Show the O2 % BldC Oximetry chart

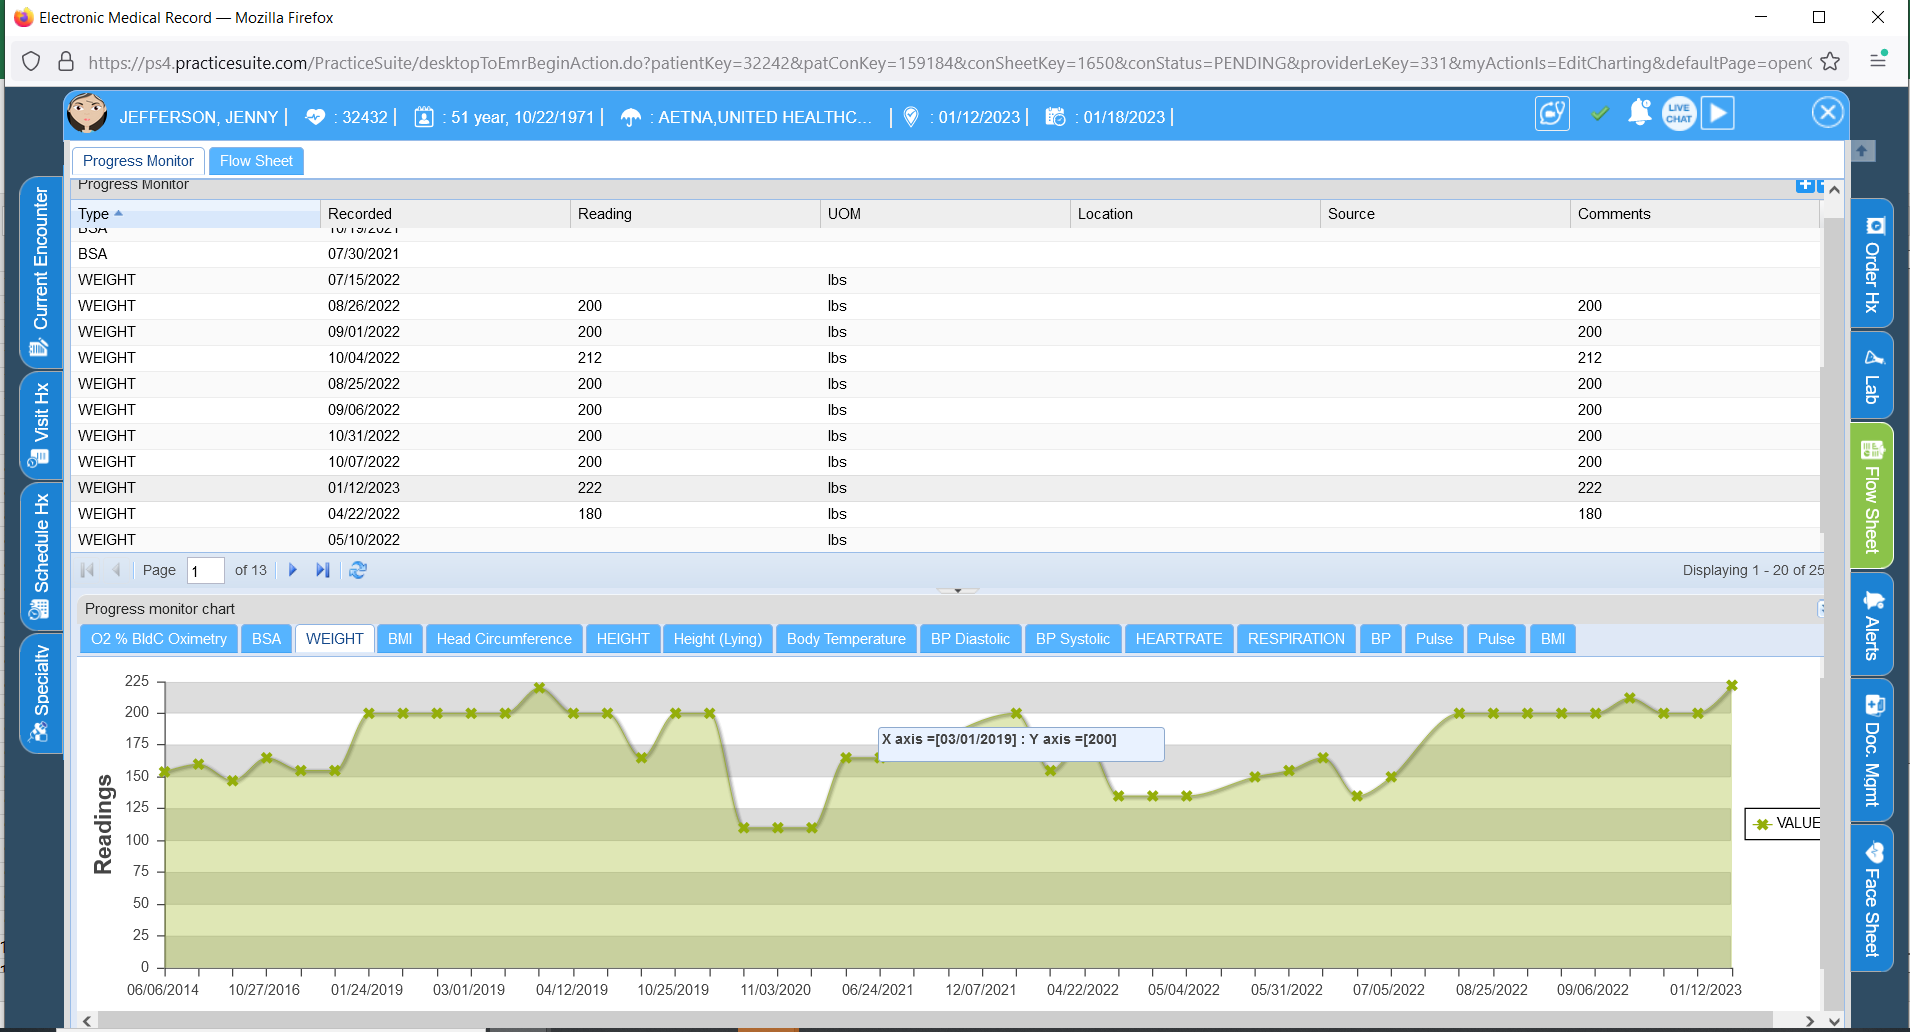coord(159,639)
